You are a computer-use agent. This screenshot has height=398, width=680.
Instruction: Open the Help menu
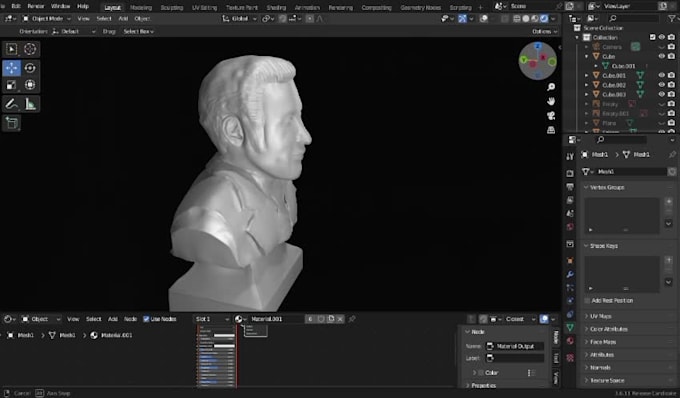point(83,6)
